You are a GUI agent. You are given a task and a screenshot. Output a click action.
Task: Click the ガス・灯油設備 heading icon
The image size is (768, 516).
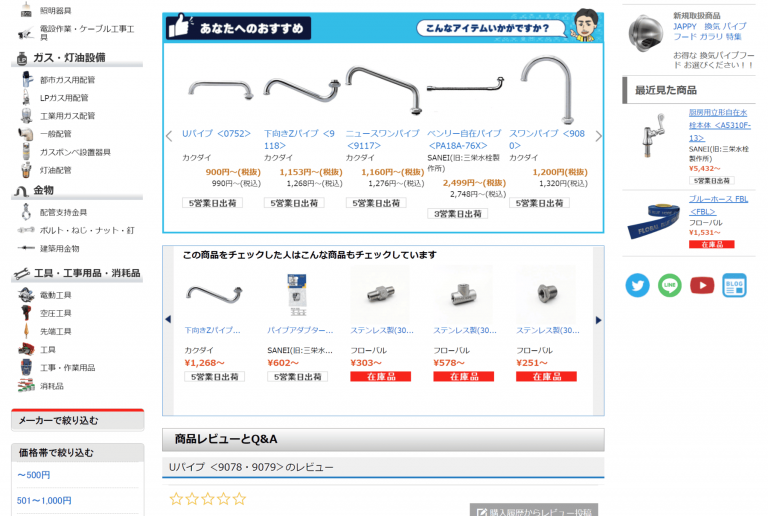[22, 58]
